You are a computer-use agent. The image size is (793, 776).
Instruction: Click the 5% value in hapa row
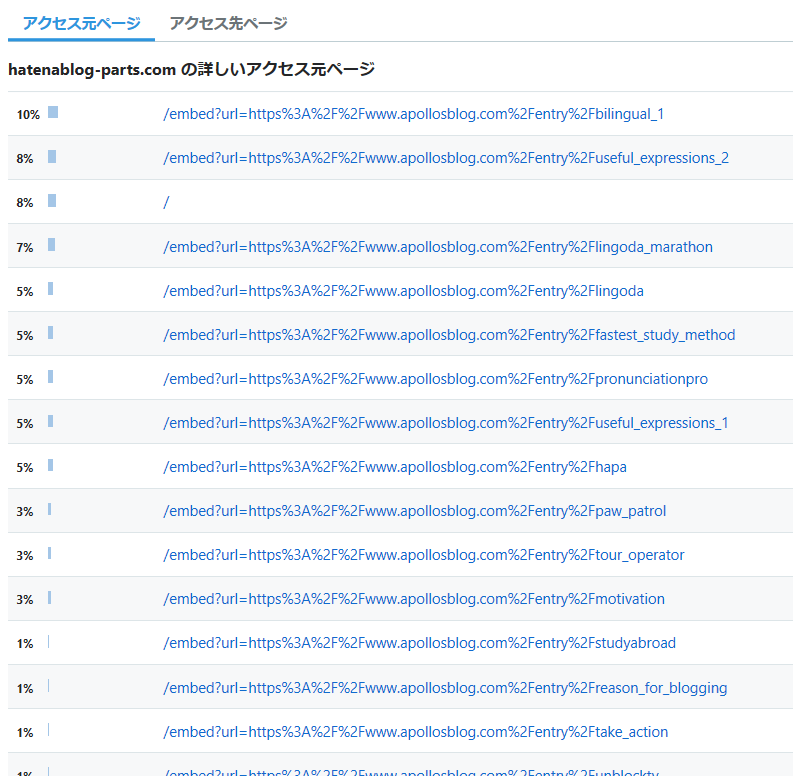pyautogui.click(x=25, y=467)
